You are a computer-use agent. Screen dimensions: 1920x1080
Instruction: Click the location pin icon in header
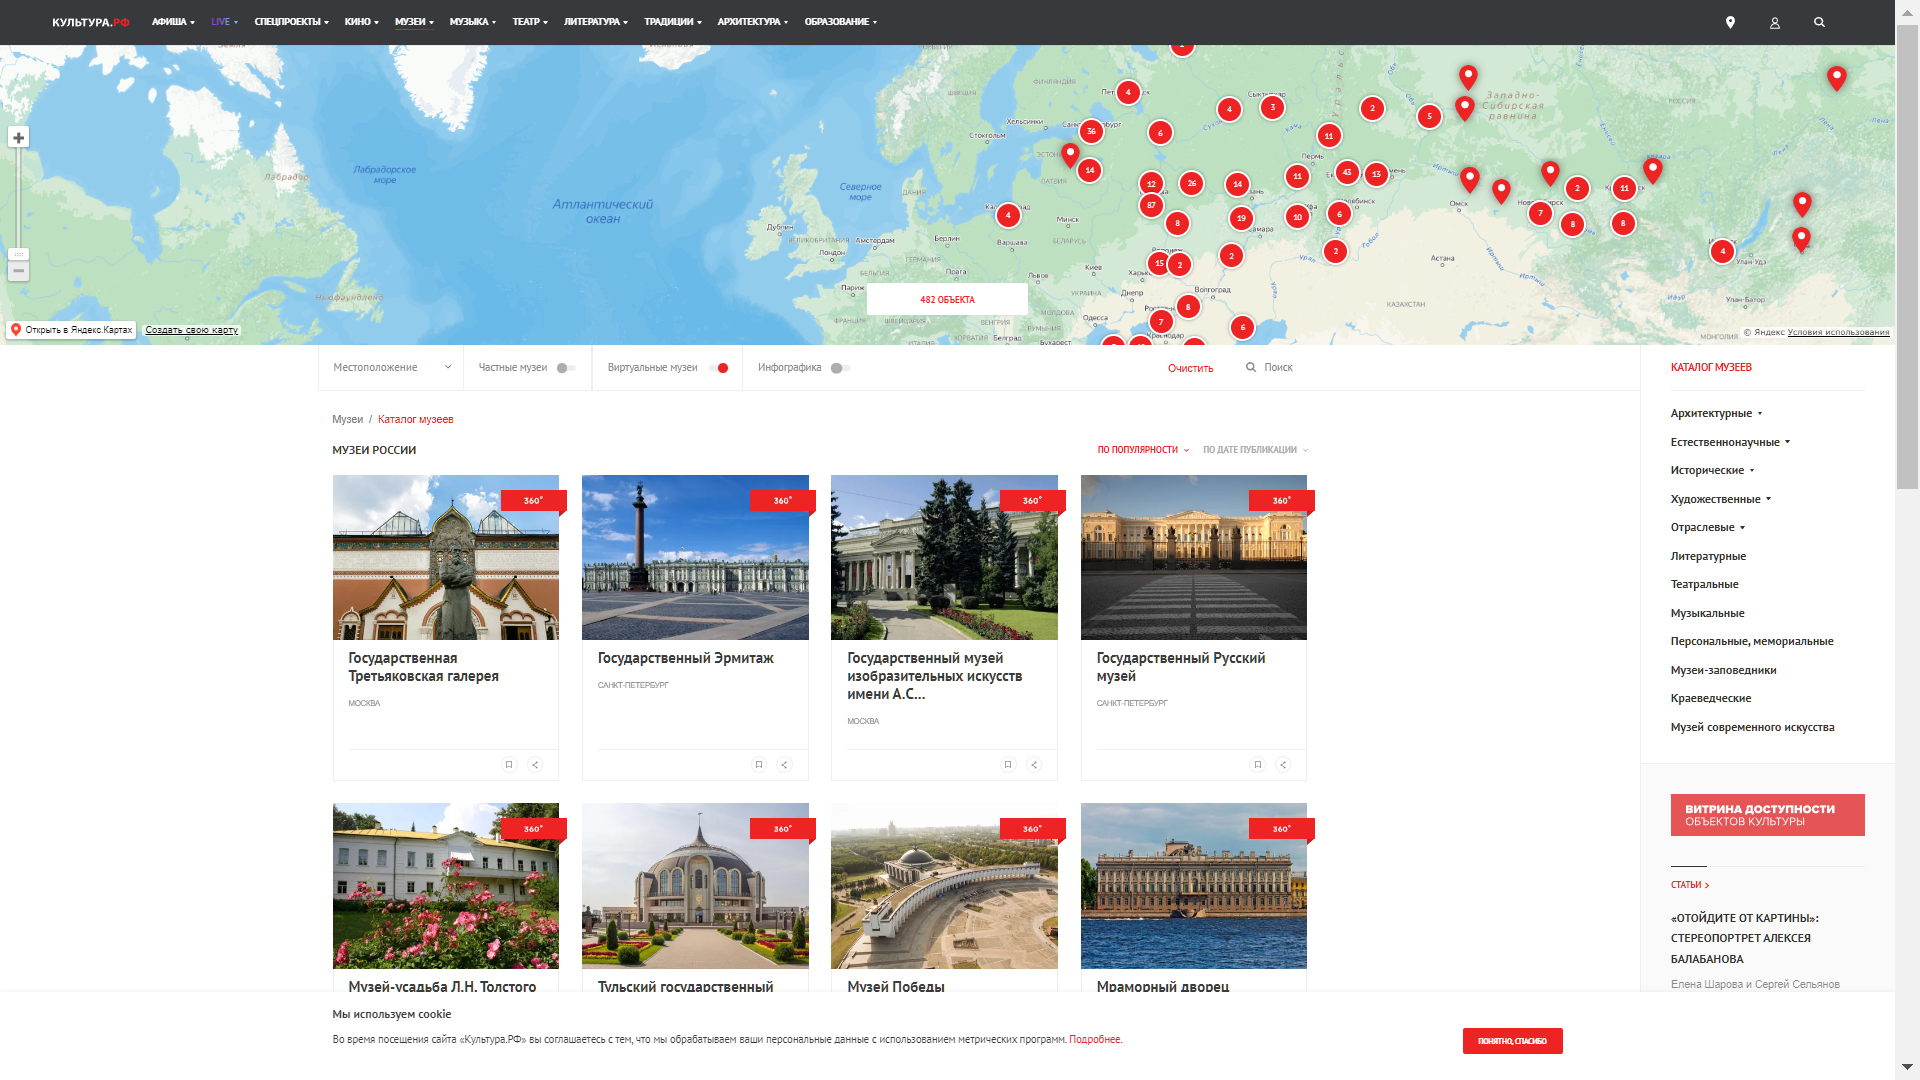click(x=1730, y=22)
